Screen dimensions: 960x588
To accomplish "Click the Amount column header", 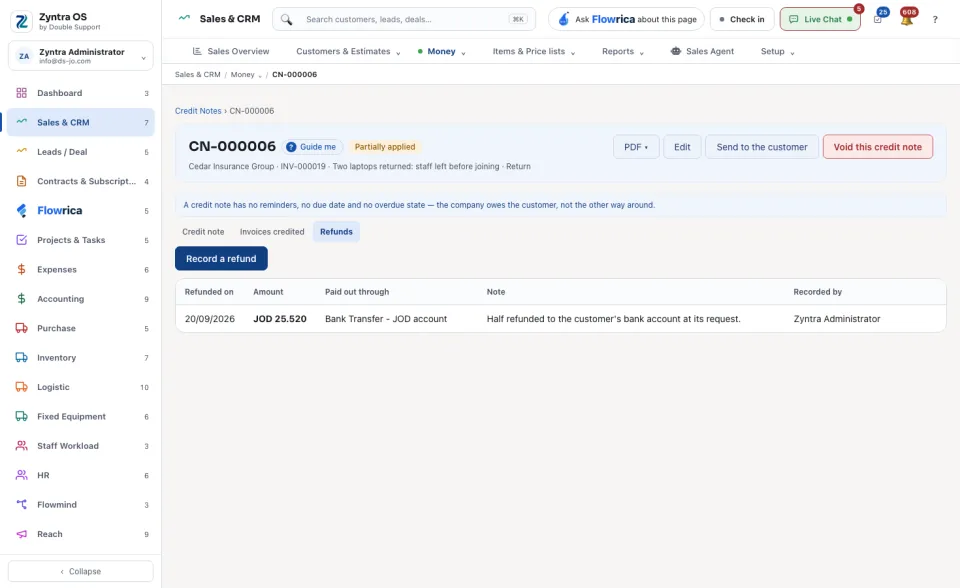I will (x=268, y=292).
